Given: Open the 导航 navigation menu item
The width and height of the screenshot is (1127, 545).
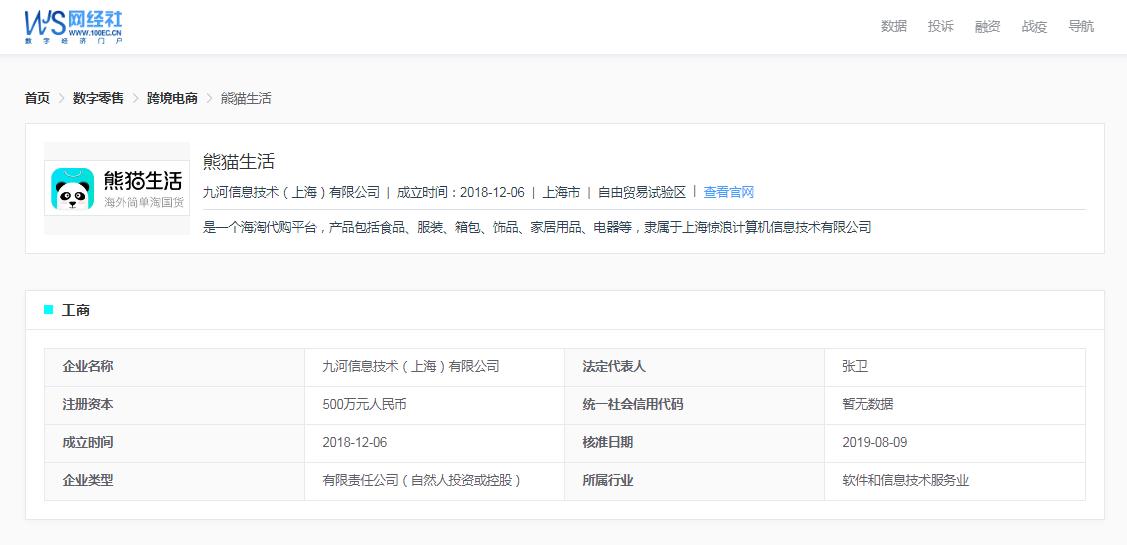Looking at the screenshot, I should (1080, 27).
